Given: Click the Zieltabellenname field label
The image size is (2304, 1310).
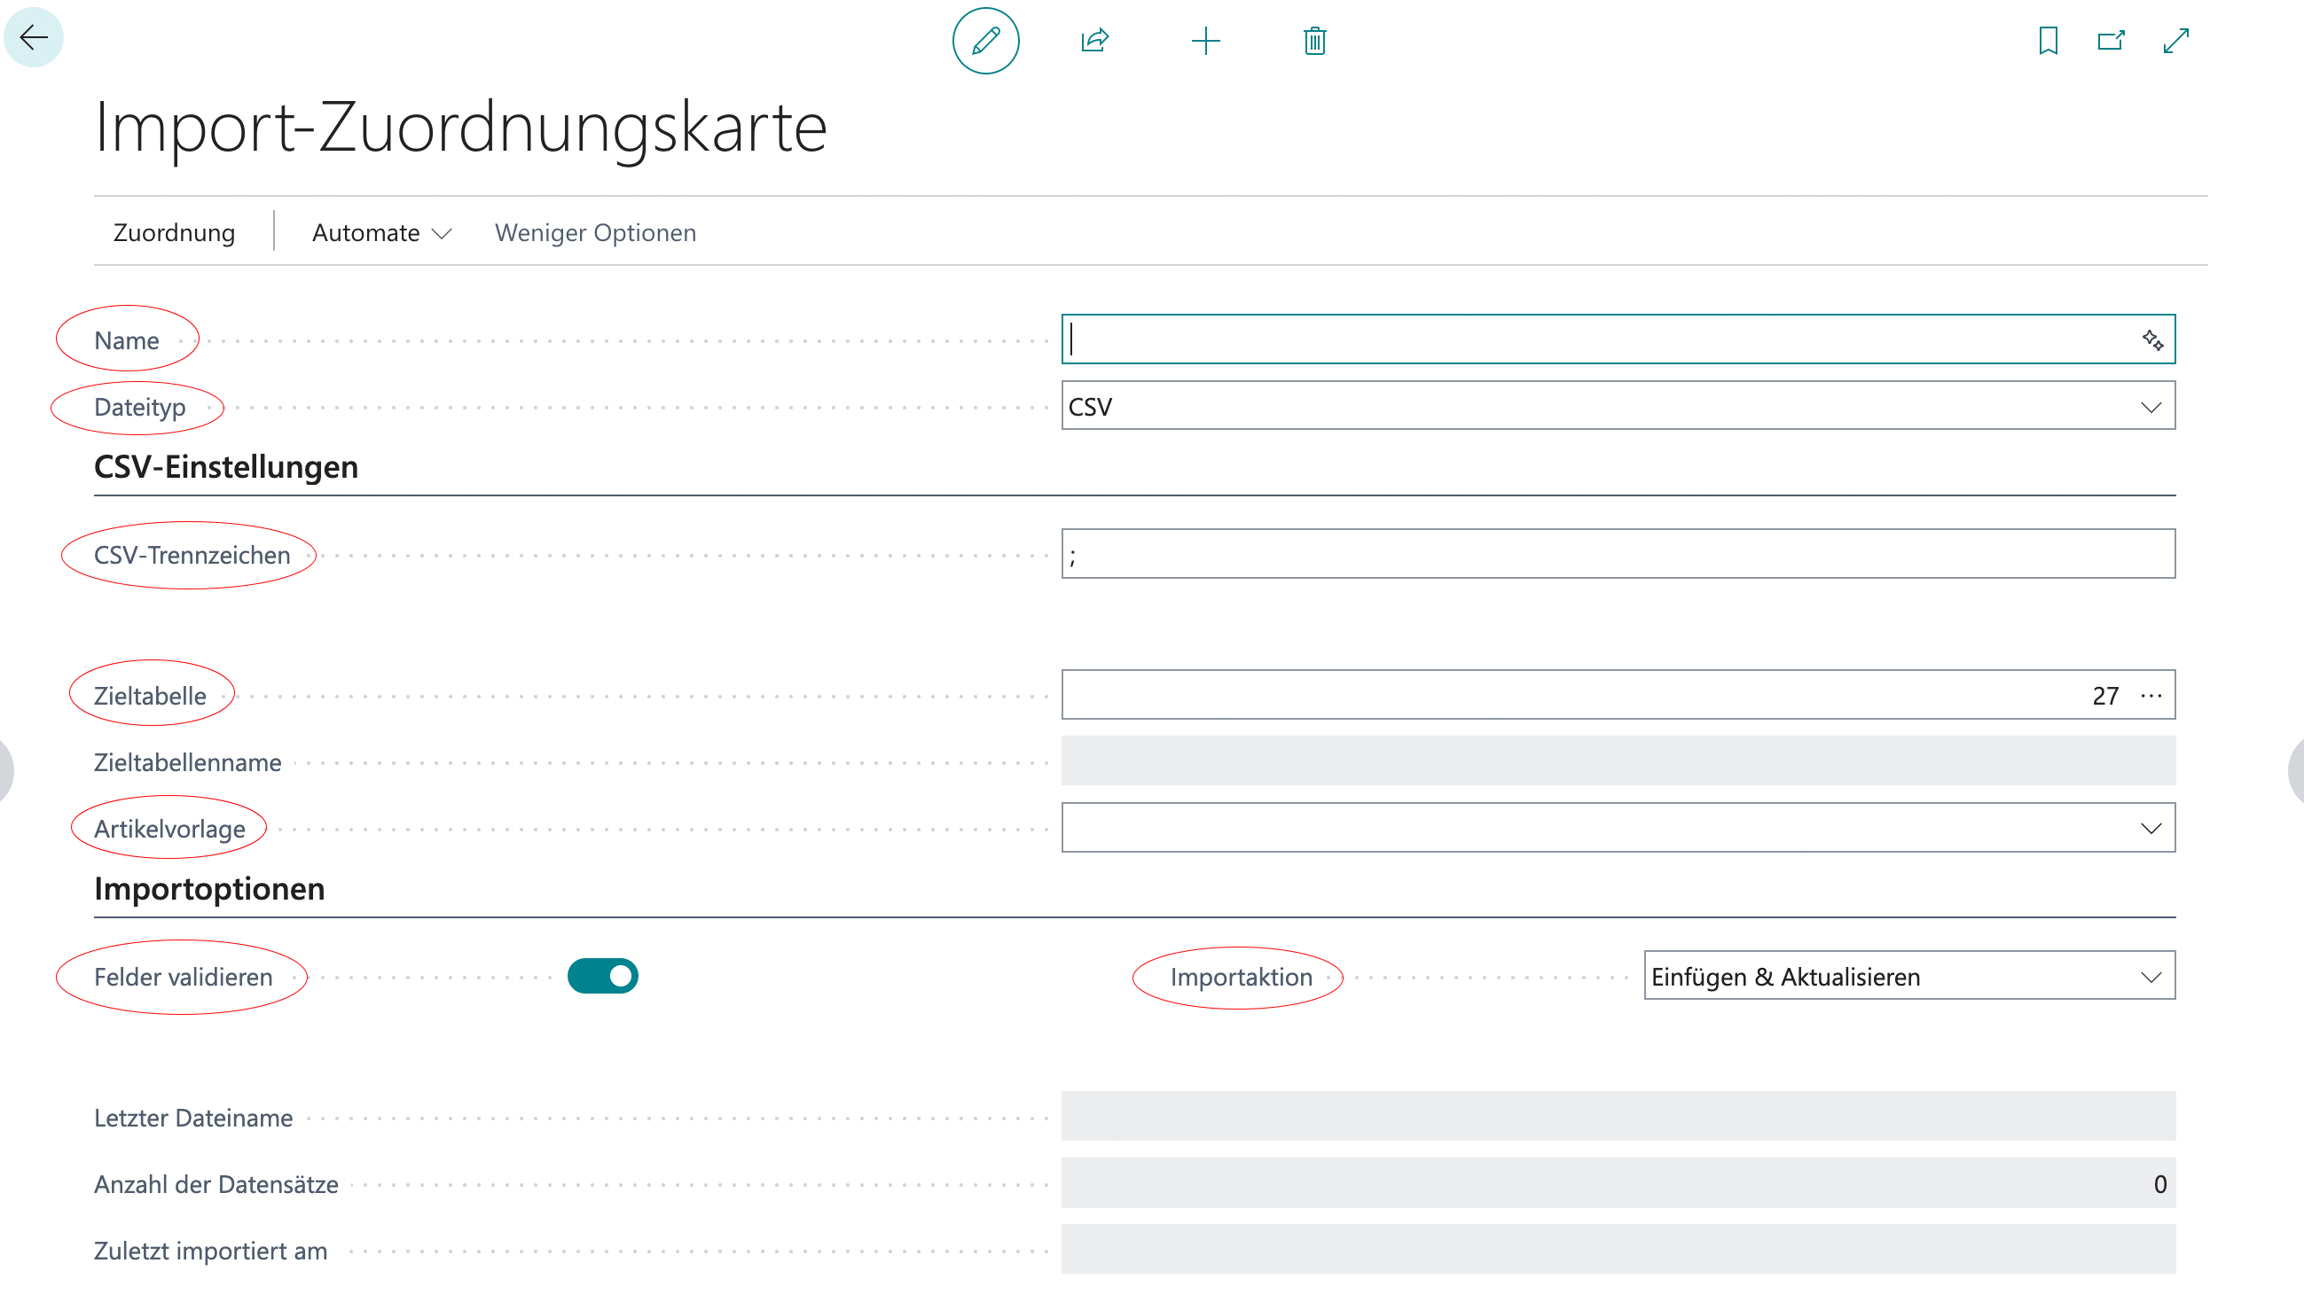Looking at the screenshot, I should [188, 762].
